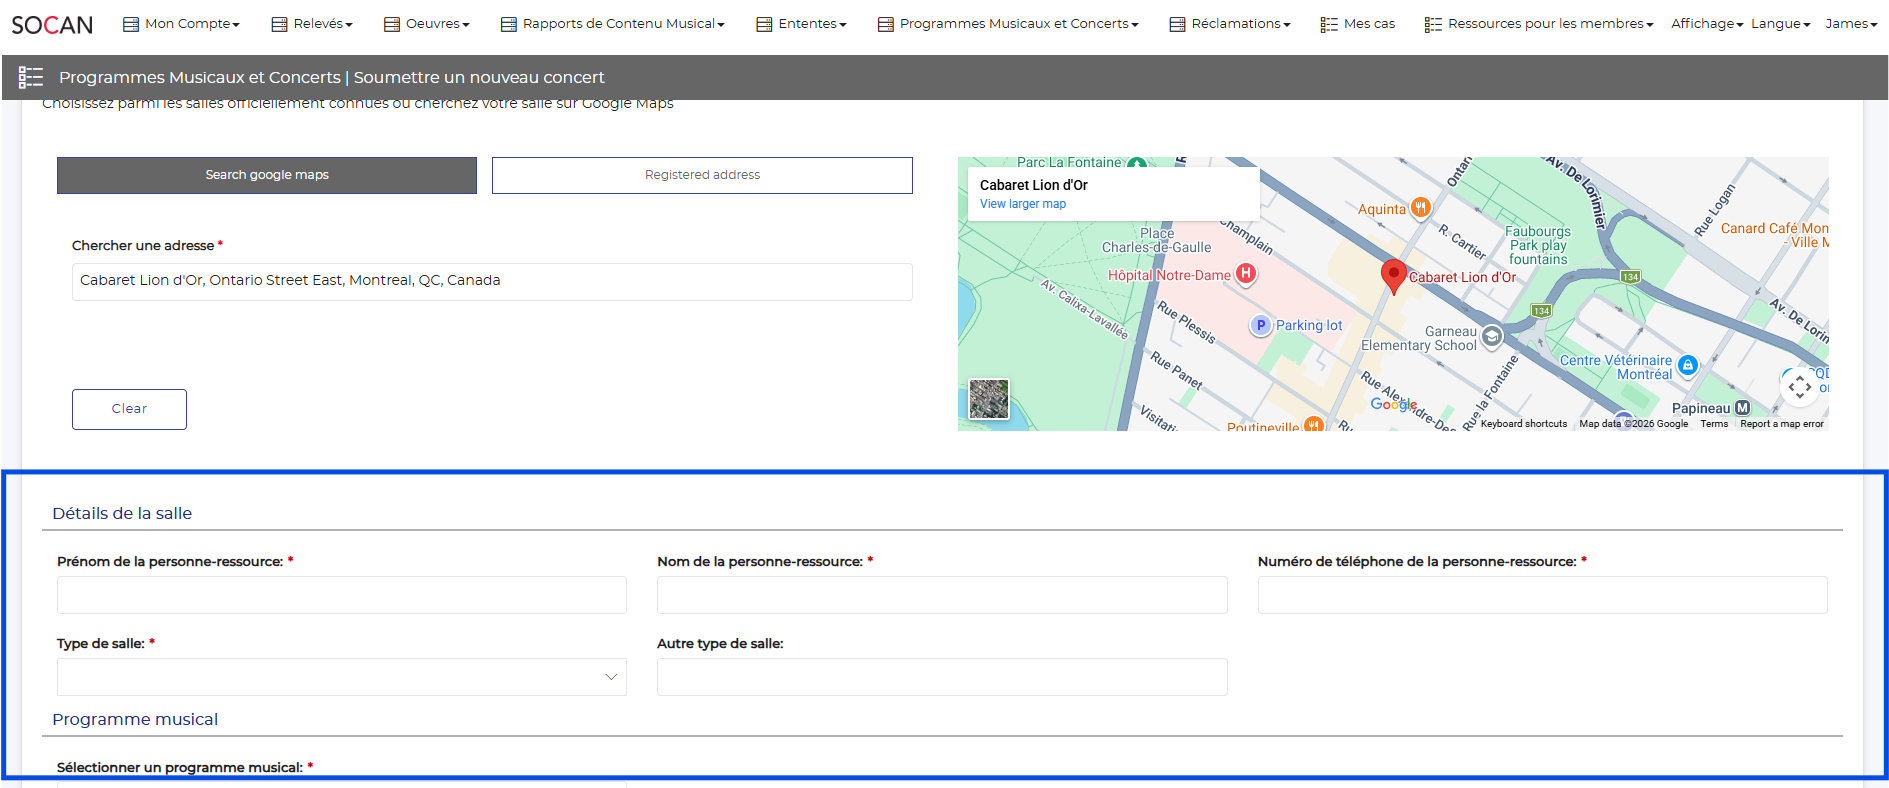This screenshot has height=788, width=1889.
Task: Open the View larger map link
Action: click(1022, 204)
